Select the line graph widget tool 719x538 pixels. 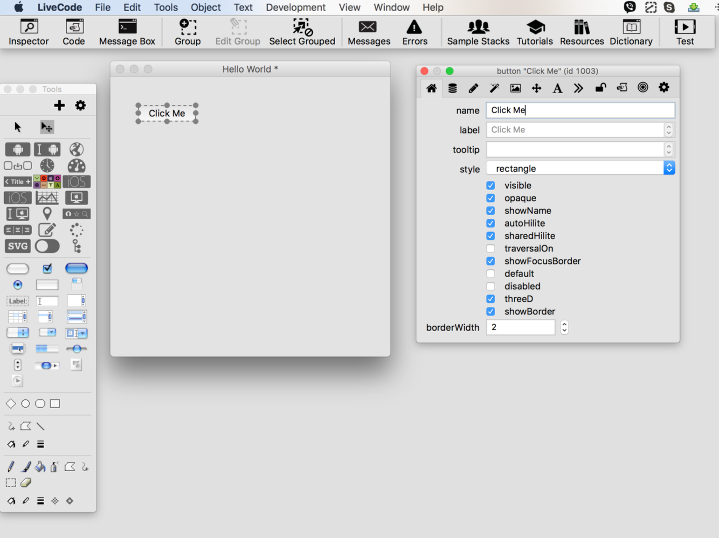pyautogui.click(x=47, y=198)
